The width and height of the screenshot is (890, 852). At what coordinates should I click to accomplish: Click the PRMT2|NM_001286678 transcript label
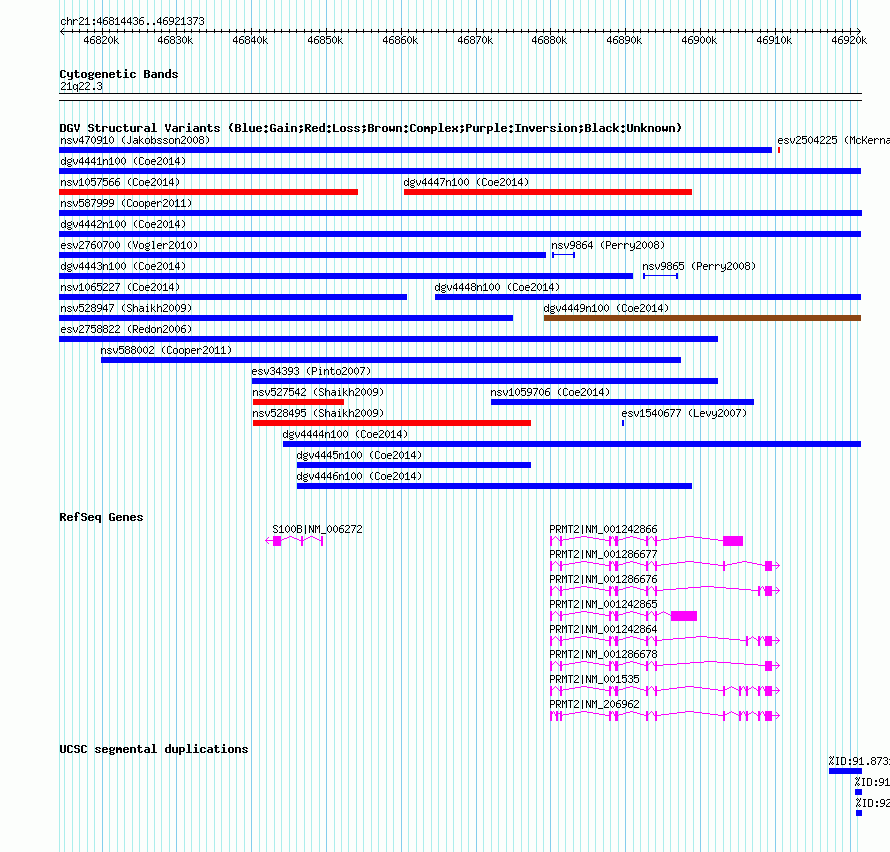coord(603,654)
